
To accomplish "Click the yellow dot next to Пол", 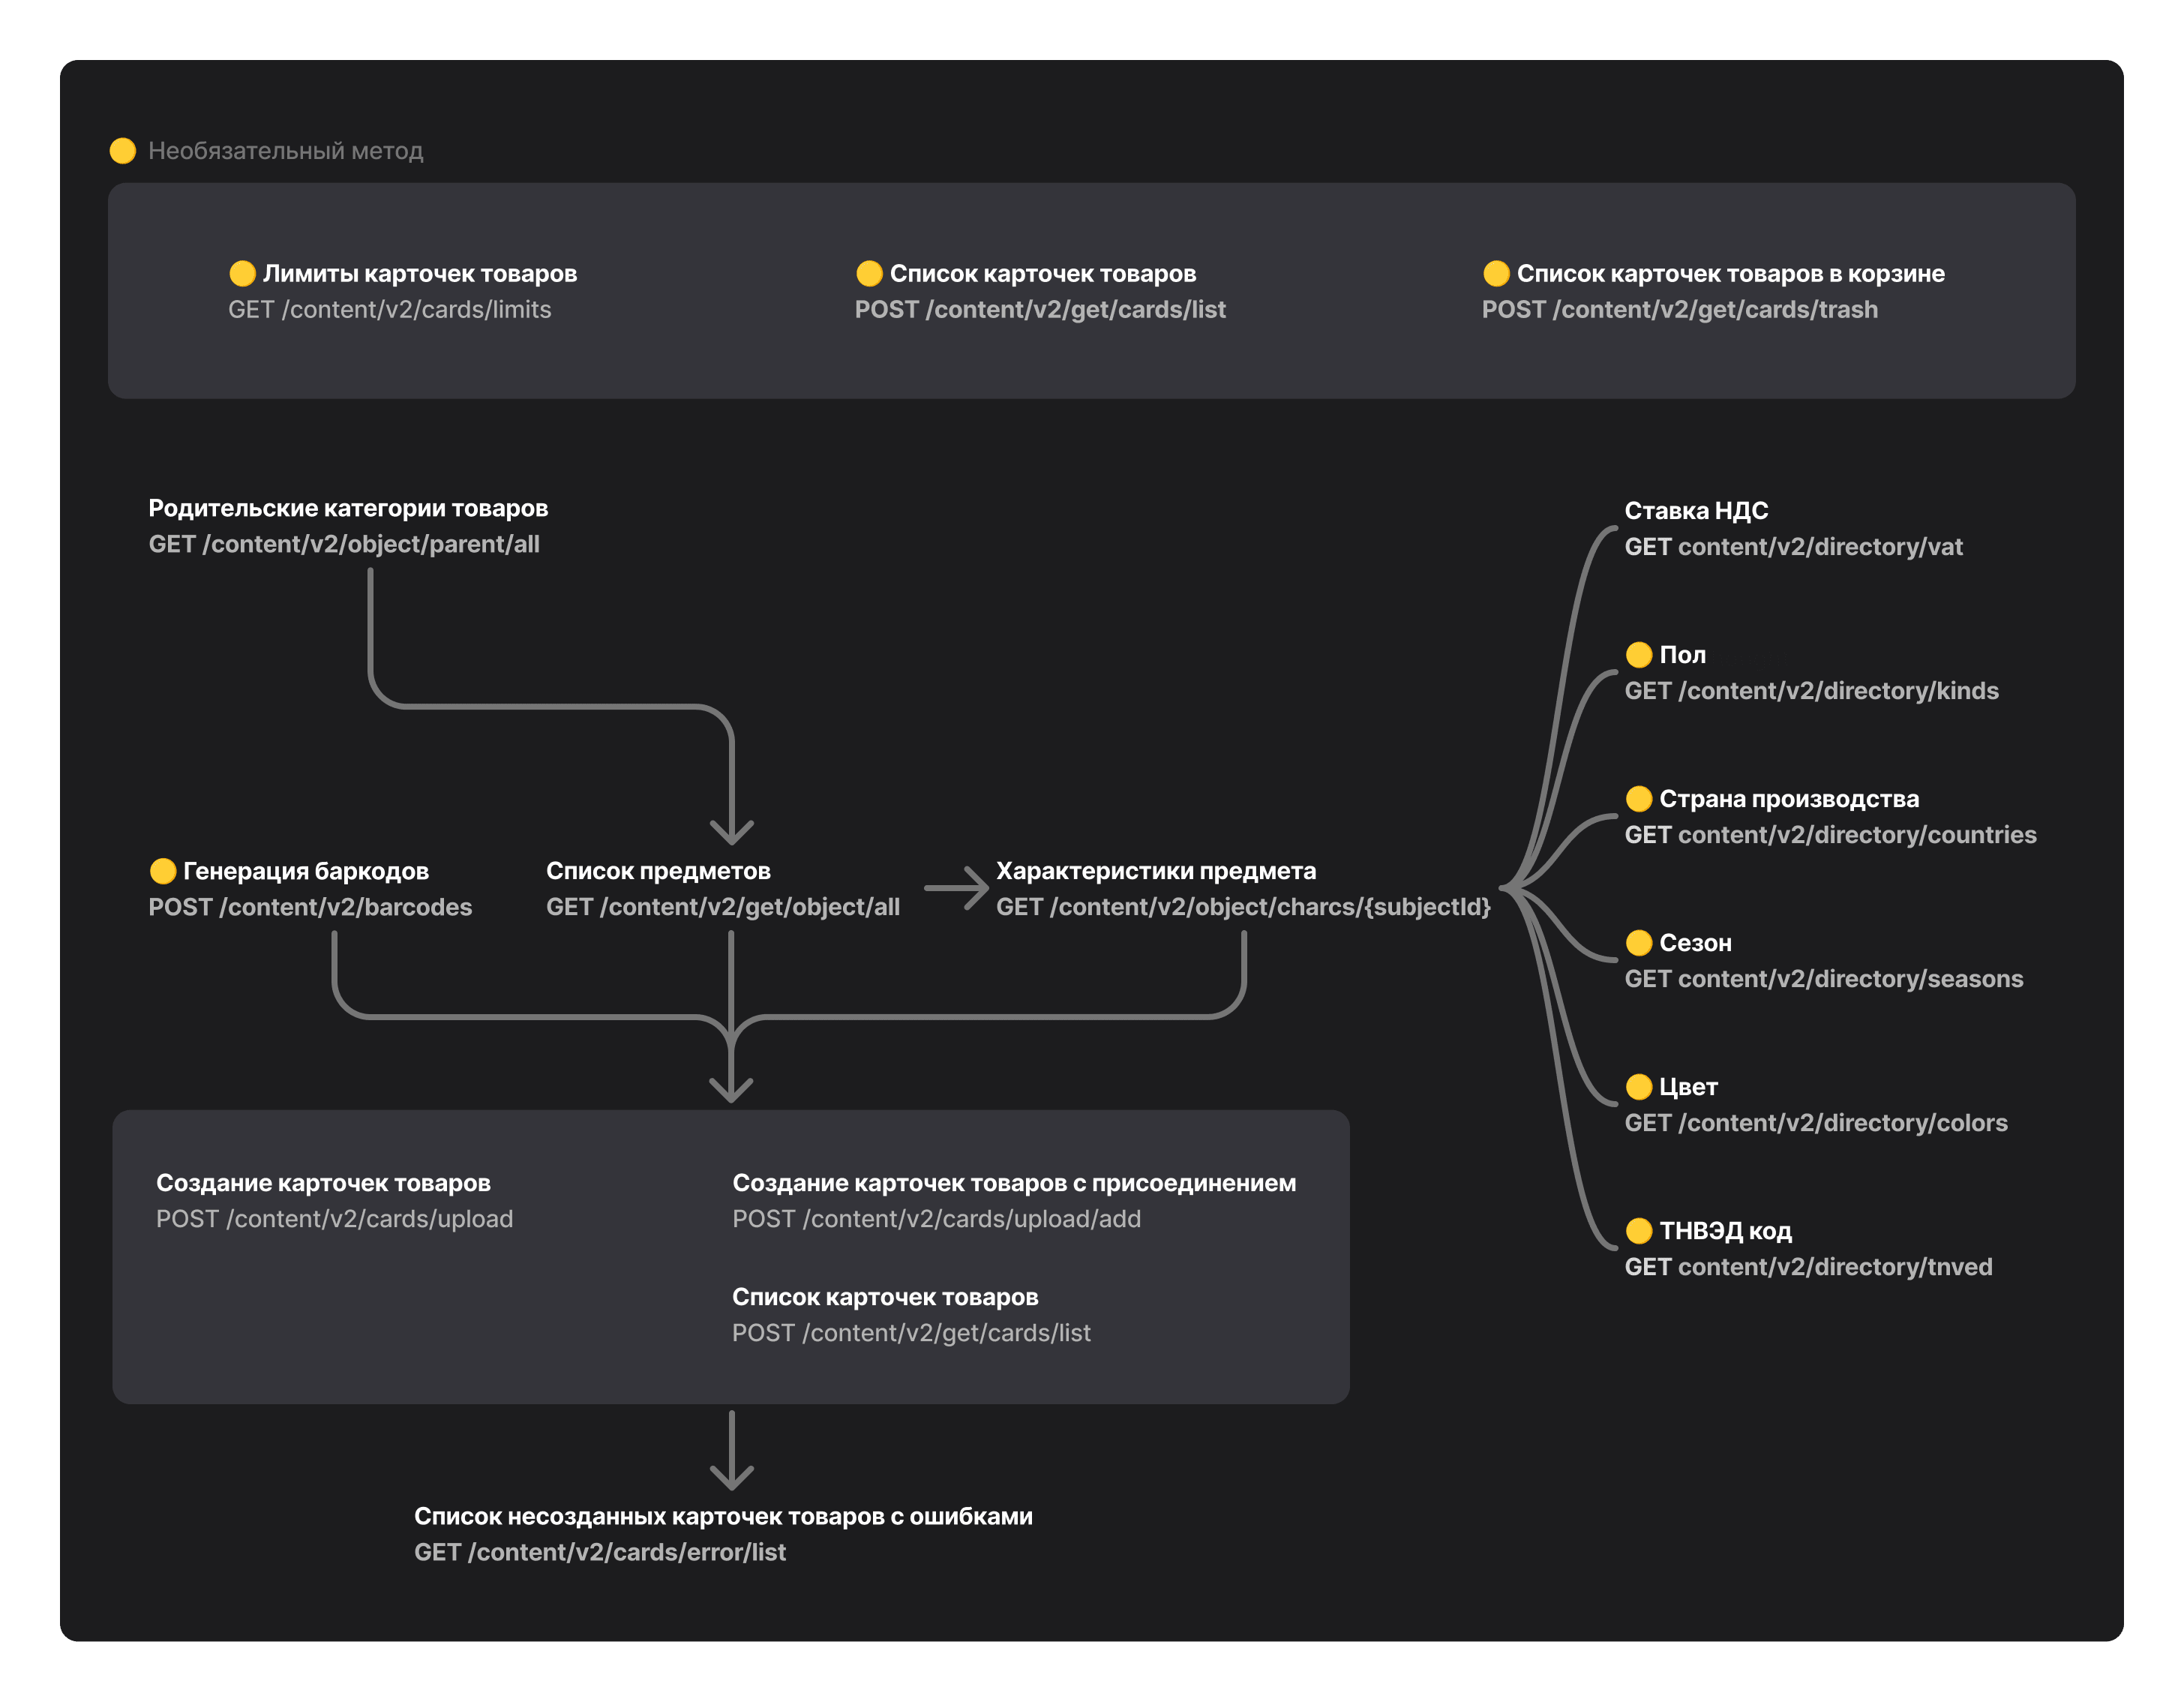I will pyautogui.click(x=1638, y=655).
